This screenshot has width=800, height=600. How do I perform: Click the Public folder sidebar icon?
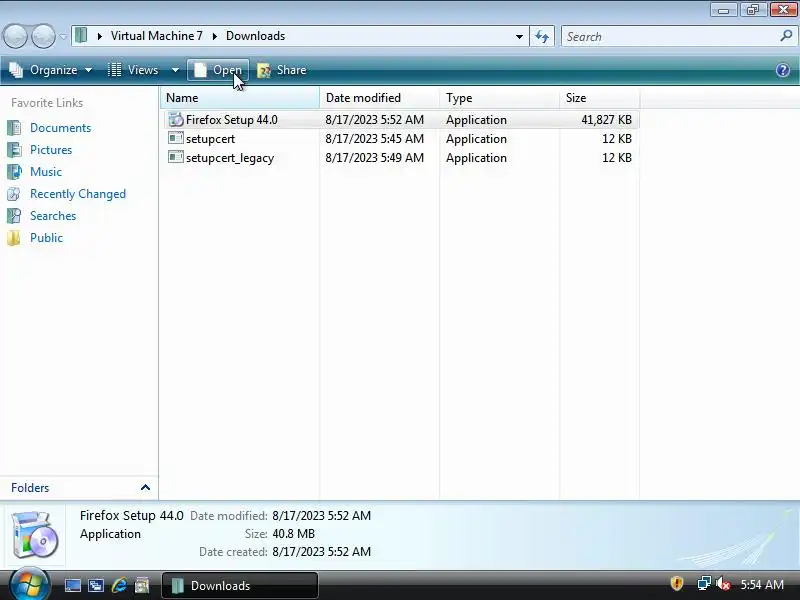(14, 238)
